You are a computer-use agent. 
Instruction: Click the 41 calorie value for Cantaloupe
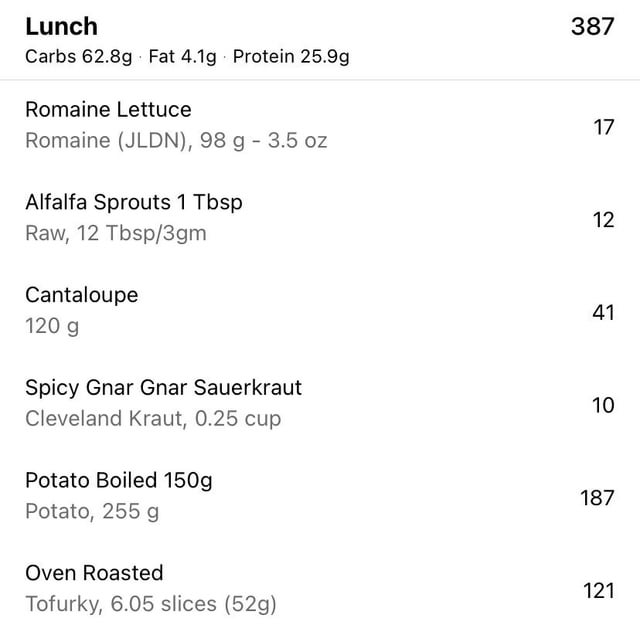[x=603, y=313]
